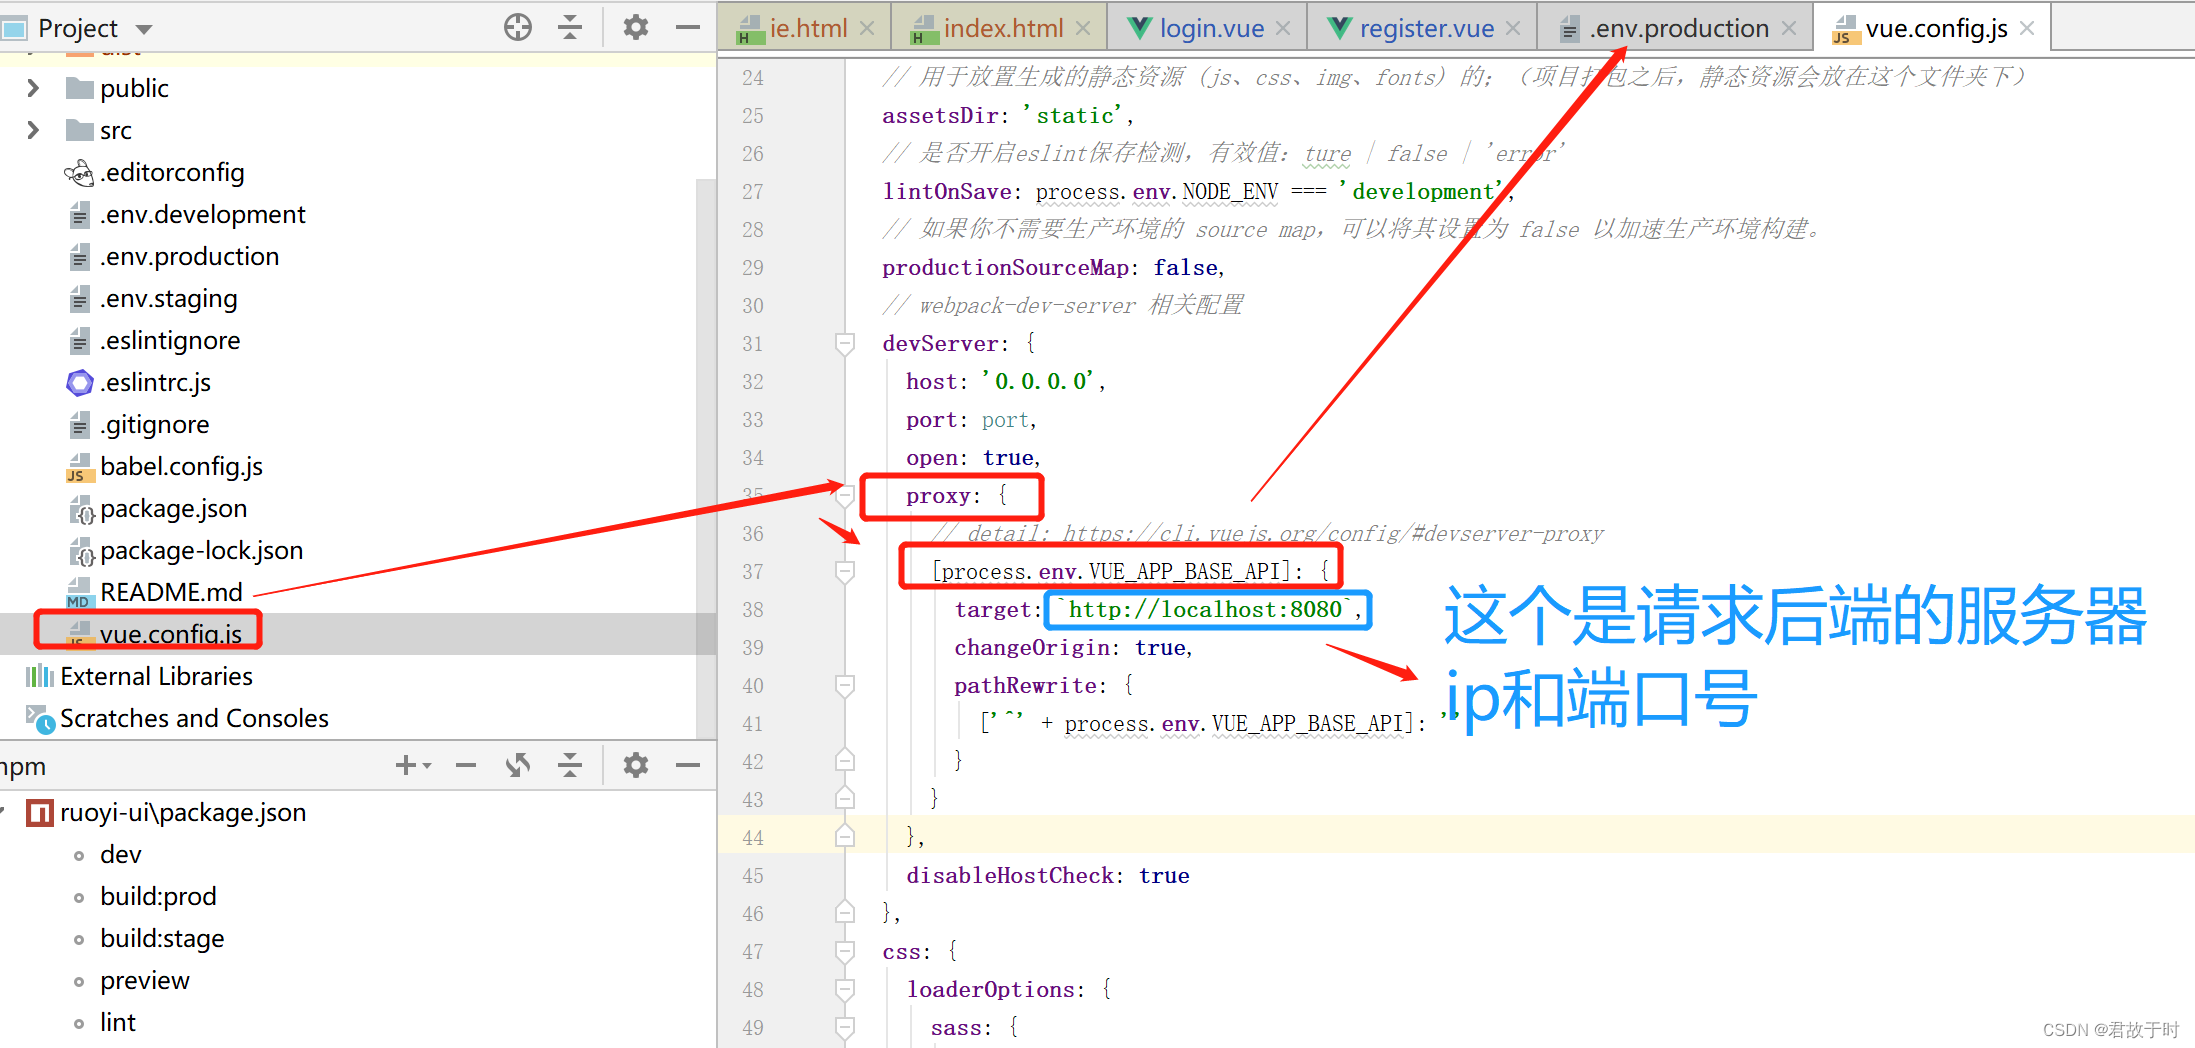Expand the public folder
The width and height of the screenshot is (2195, 1048).
pos(33,88)
